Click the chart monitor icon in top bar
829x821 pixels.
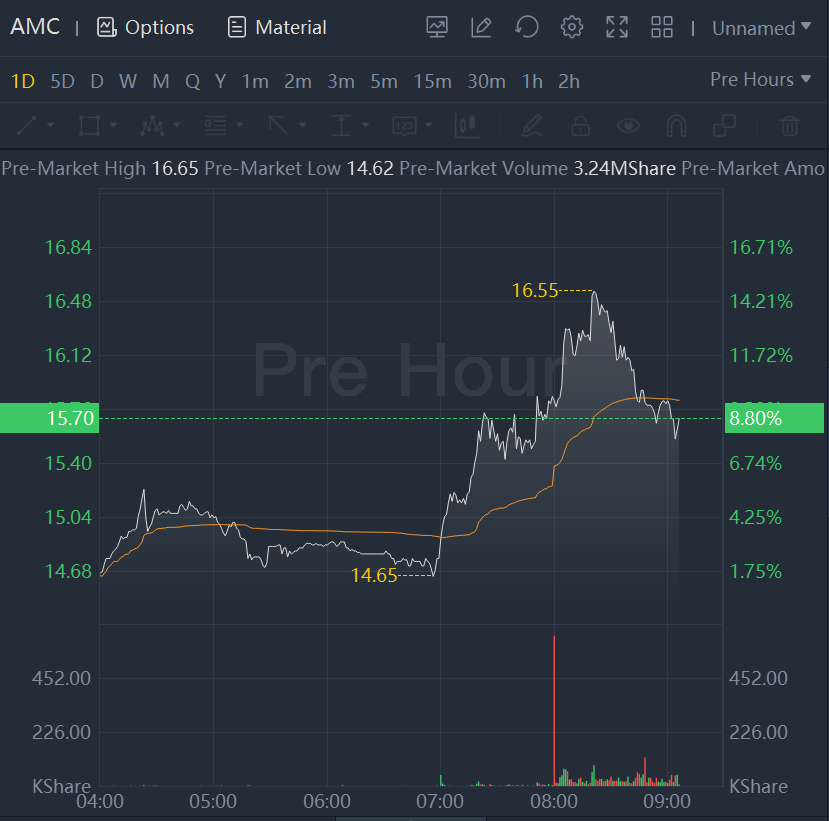pos(437,27)
